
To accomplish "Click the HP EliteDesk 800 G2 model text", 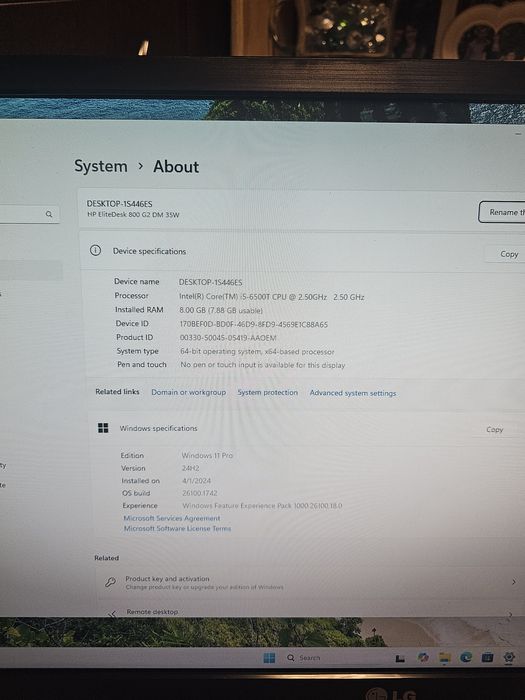I will click(133, 215).
